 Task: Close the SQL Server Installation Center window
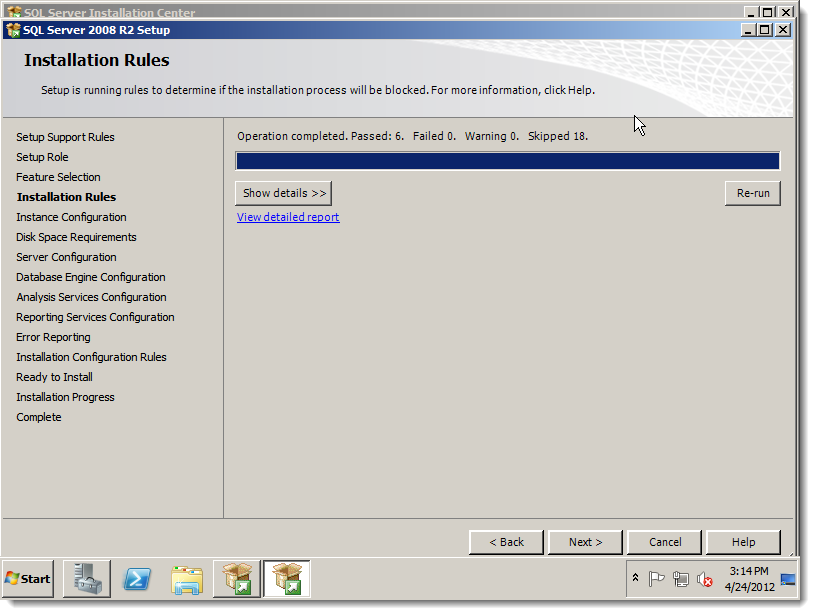786,11
